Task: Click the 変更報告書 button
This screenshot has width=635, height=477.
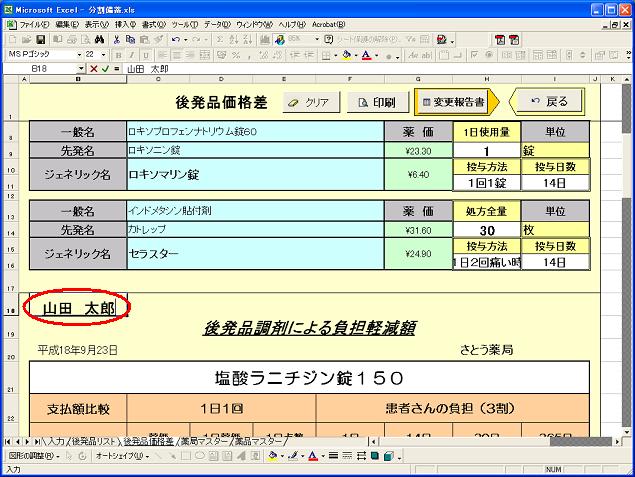Action: (456, 102)
